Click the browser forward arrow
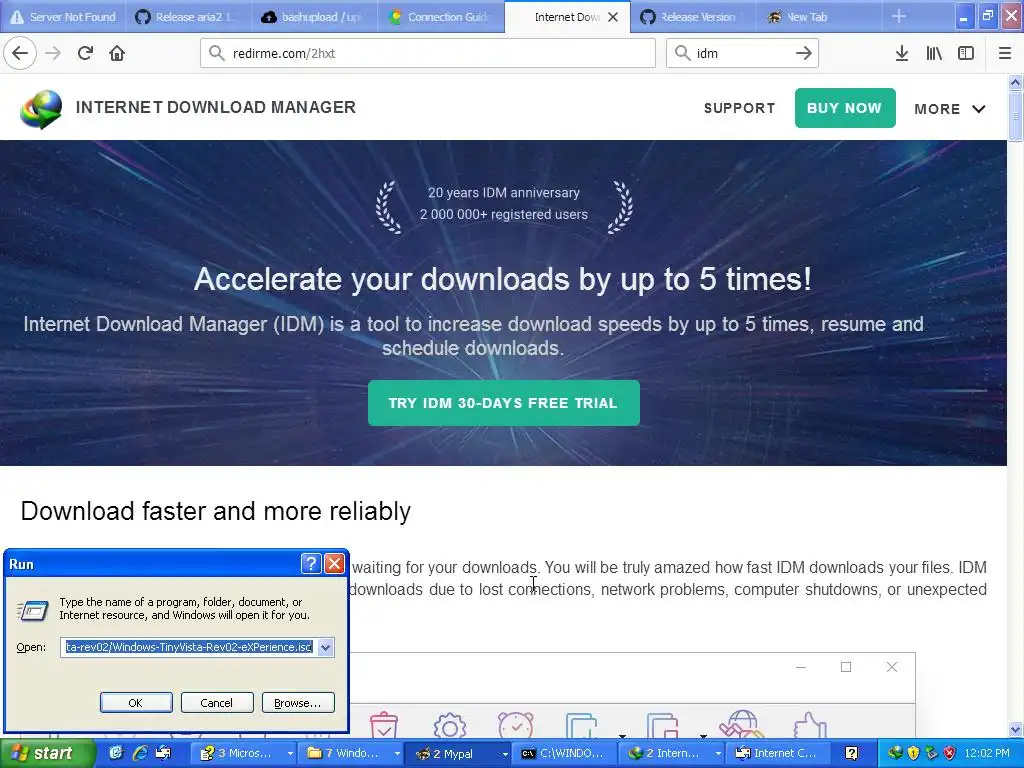Viewport: 1024px width, 768px height. [53, 53]
